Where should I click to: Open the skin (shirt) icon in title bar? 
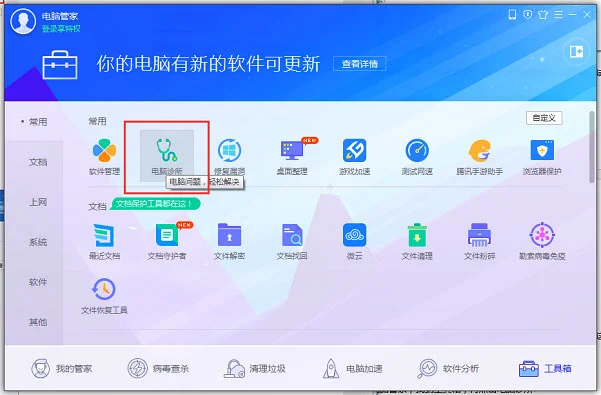point(543,15)
